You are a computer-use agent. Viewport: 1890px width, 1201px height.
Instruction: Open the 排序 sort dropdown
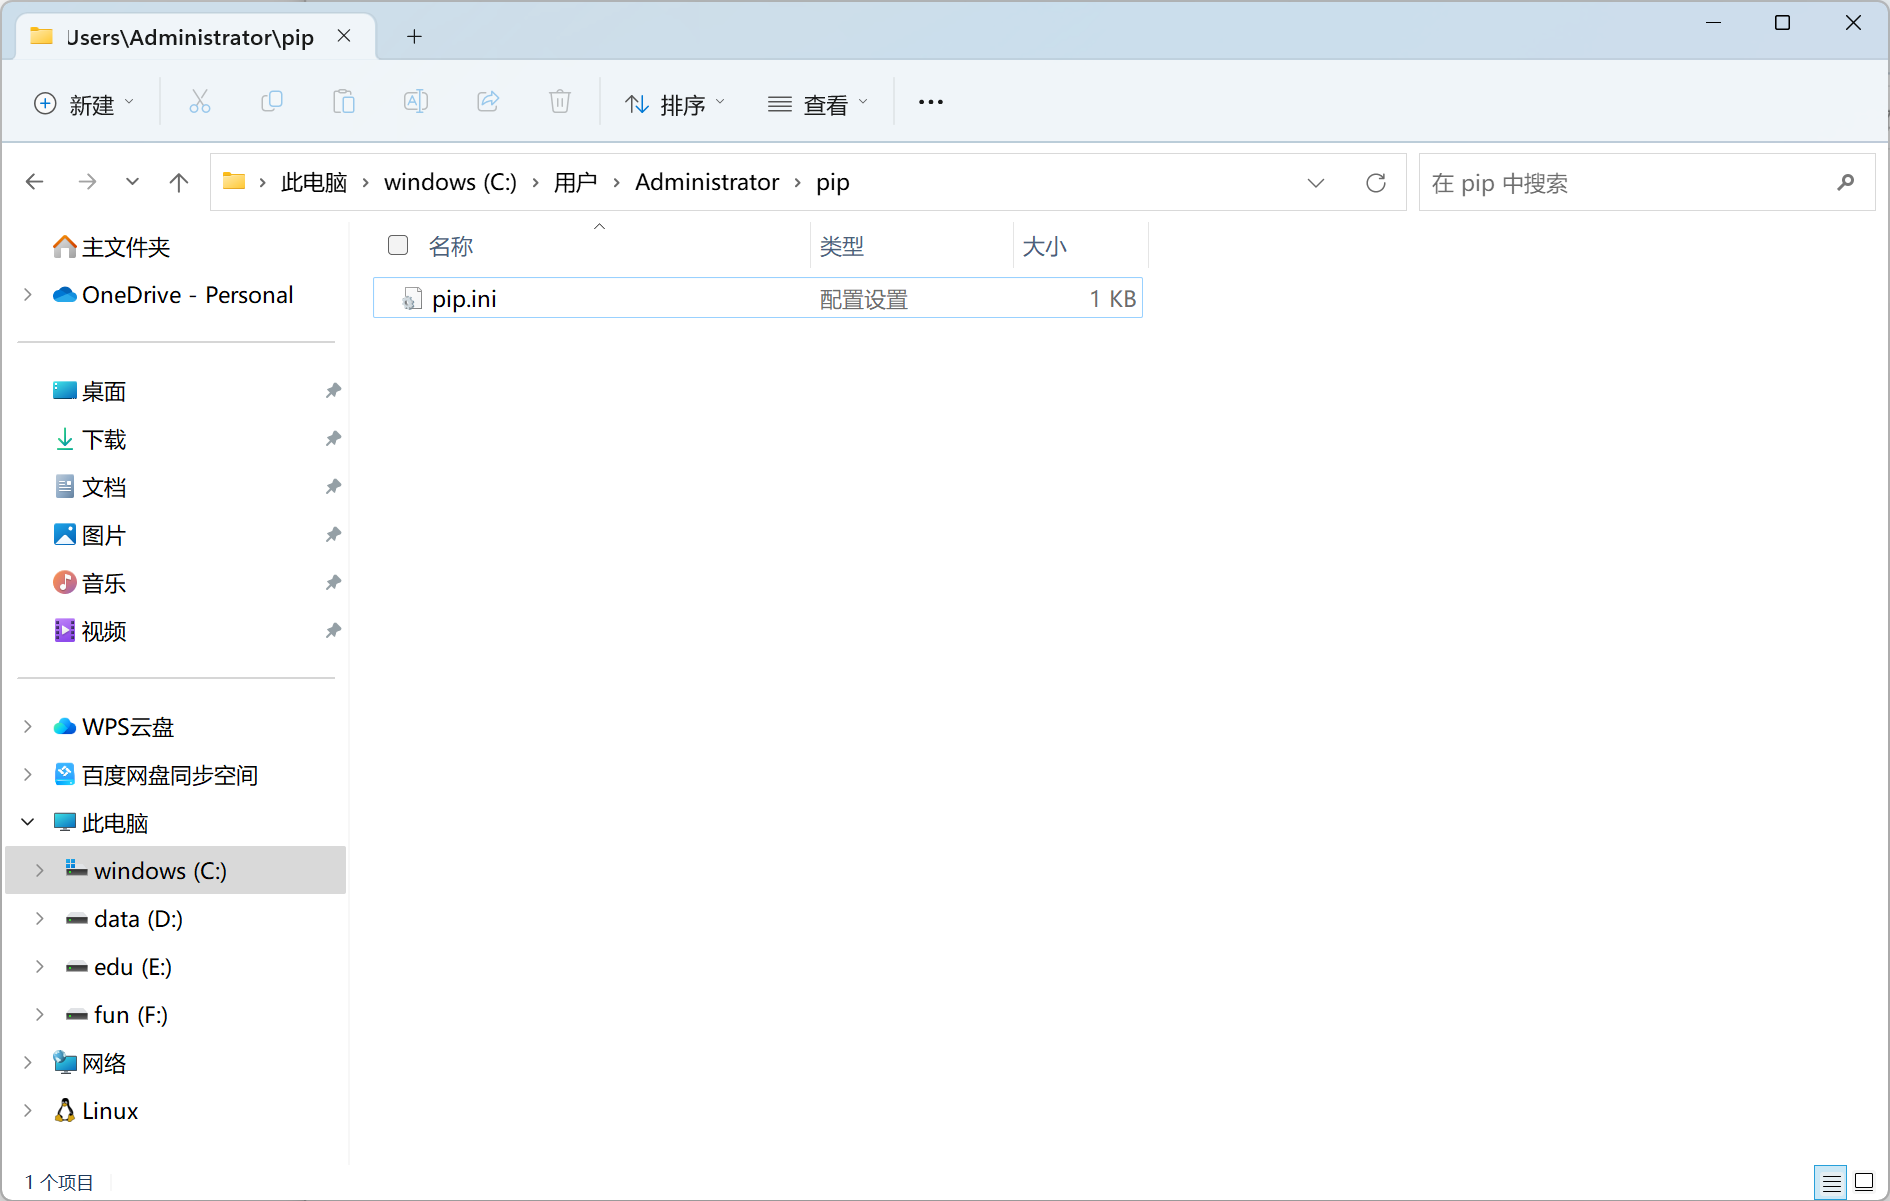[674, 103]
